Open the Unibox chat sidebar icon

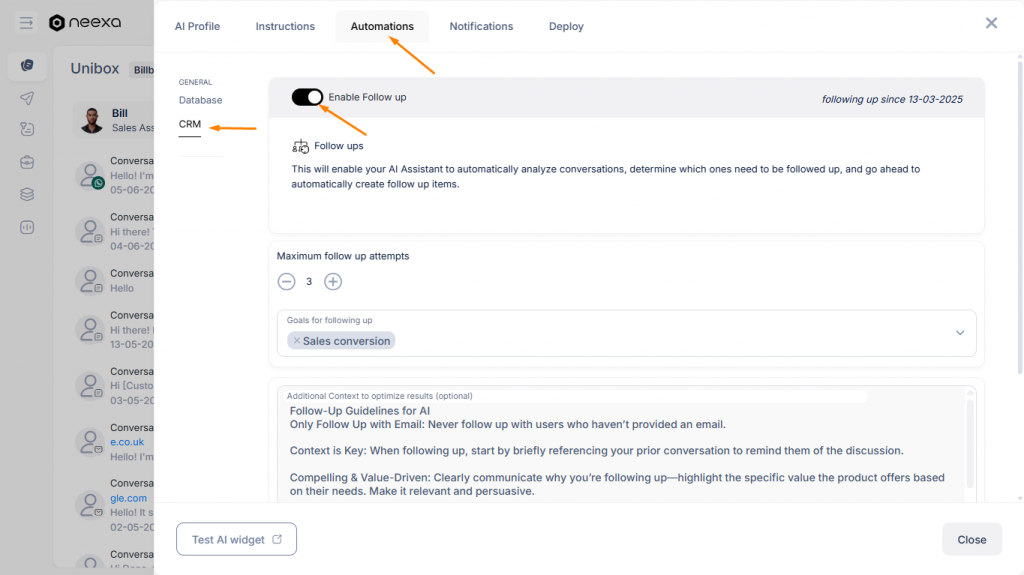(x=27, y=65)
